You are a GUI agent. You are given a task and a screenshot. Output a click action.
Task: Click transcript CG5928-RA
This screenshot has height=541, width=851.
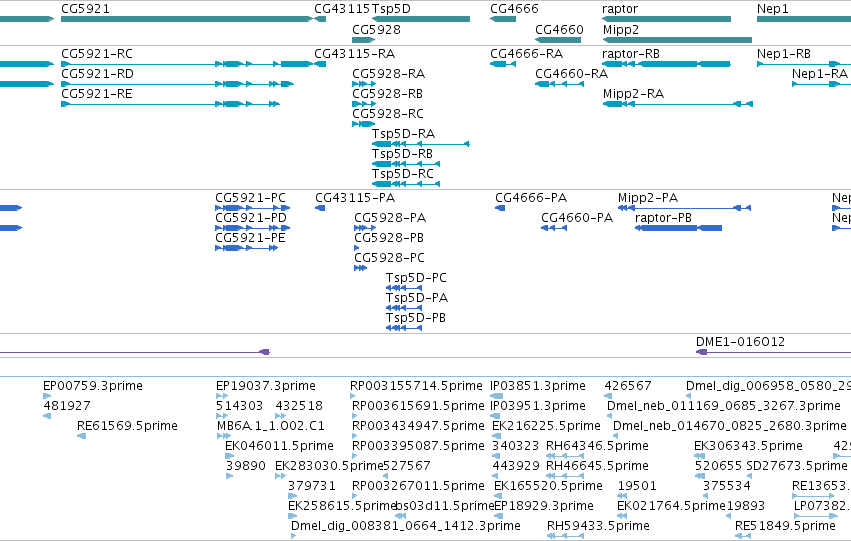click(x=364, y=84)
